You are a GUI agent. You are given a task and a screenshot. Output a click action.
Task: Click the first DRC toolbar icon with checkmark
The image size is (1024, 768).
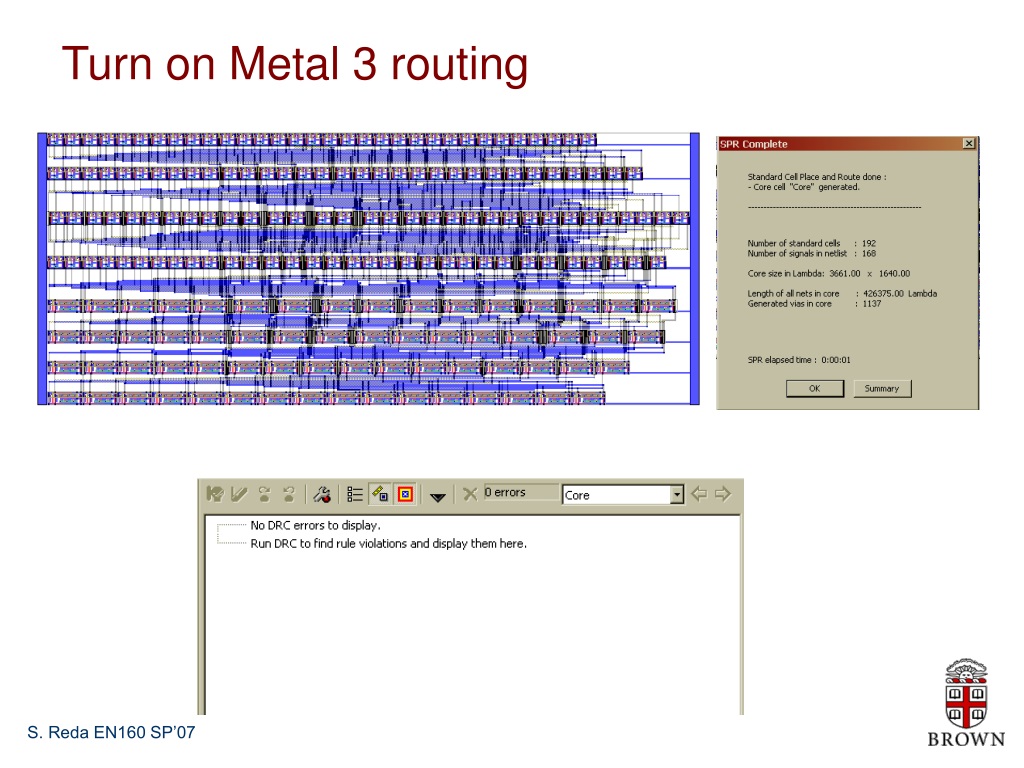(x=215, y=494)
